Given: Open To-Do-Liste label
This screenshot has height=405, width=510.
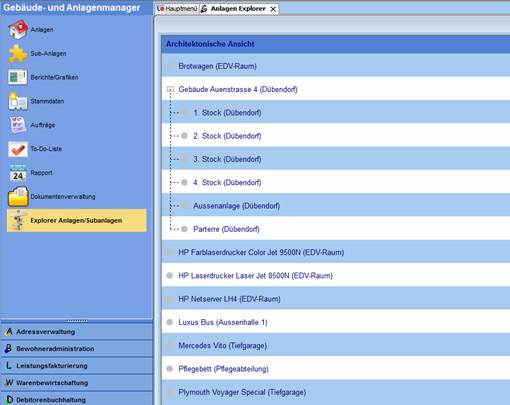Looking at the screenshot, I should tap(46, 149).
